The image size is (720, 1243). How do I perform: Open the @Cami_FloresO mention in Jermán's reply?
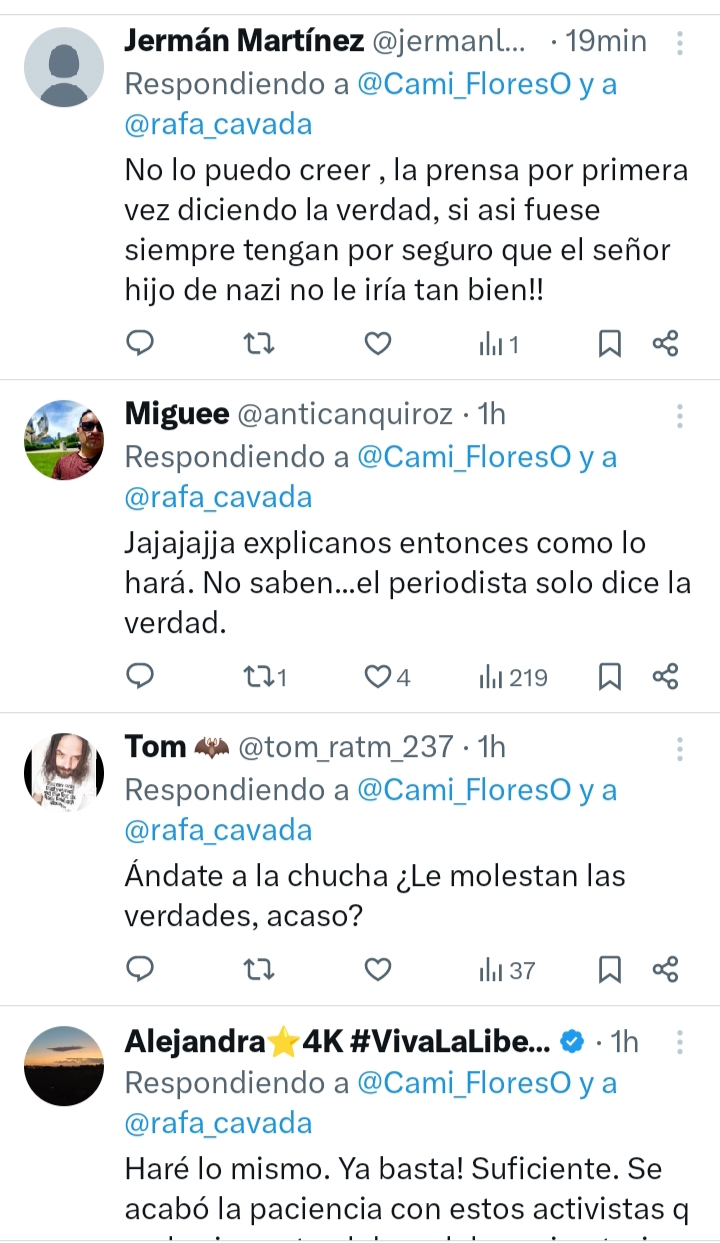point(466,84)
